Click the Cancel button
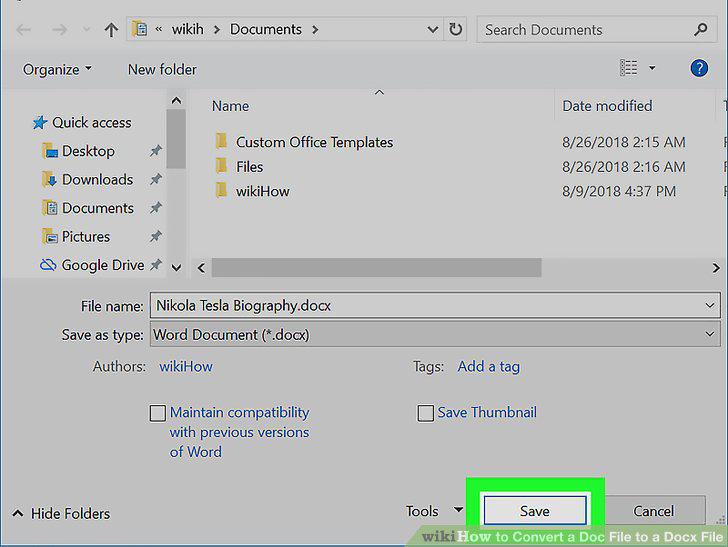728x547 pixels. [x=653, y=511]
